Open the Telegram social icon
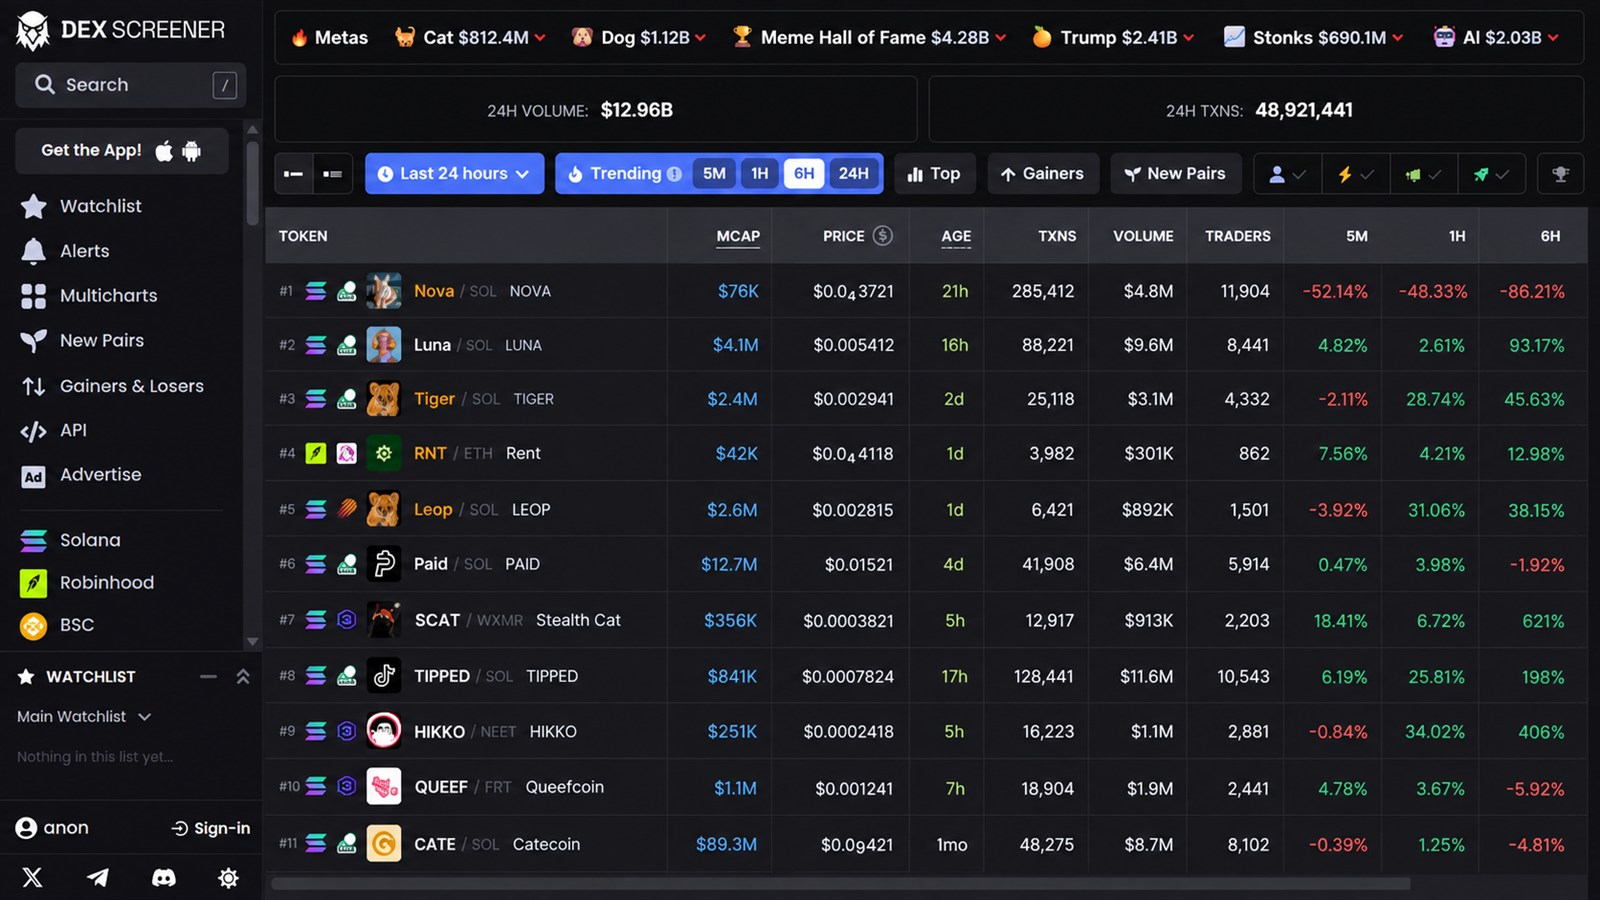The height and width of the screenshot is (900, 1600). click(98, 878)
